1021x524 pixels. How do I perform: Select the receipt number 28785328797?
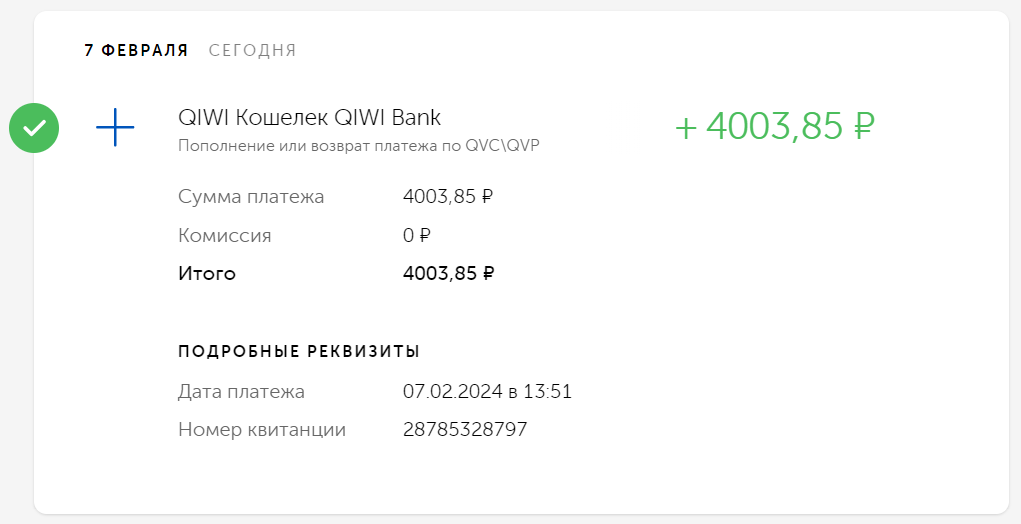[465, 430]
